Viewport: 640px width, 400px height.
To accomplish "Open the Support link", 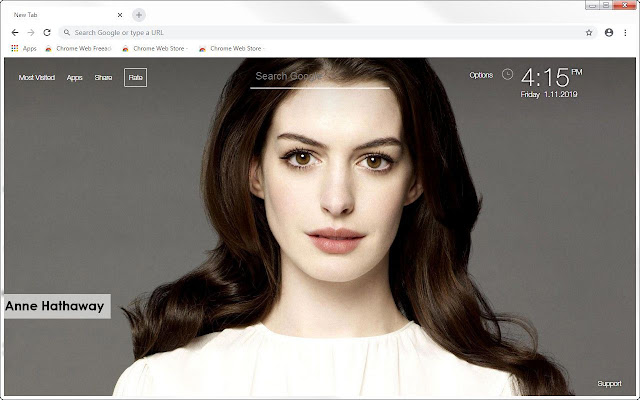I will coord(609,384).
